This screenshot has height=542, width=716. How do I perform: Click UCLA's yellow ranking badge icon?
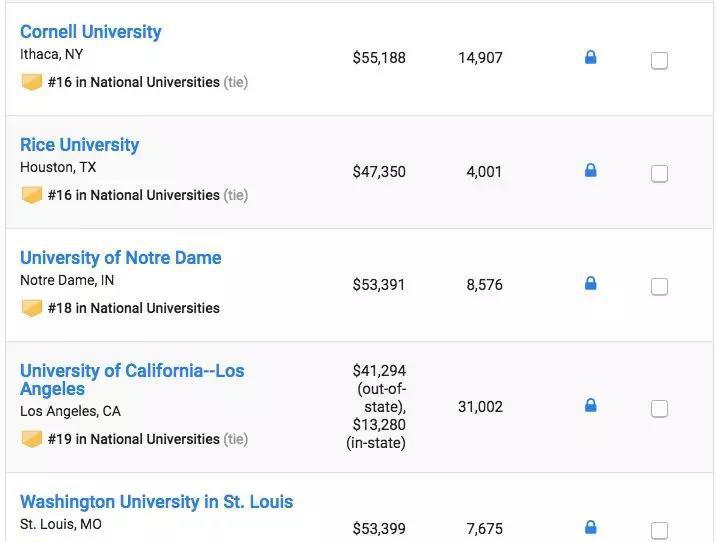[x=32, y=439]
